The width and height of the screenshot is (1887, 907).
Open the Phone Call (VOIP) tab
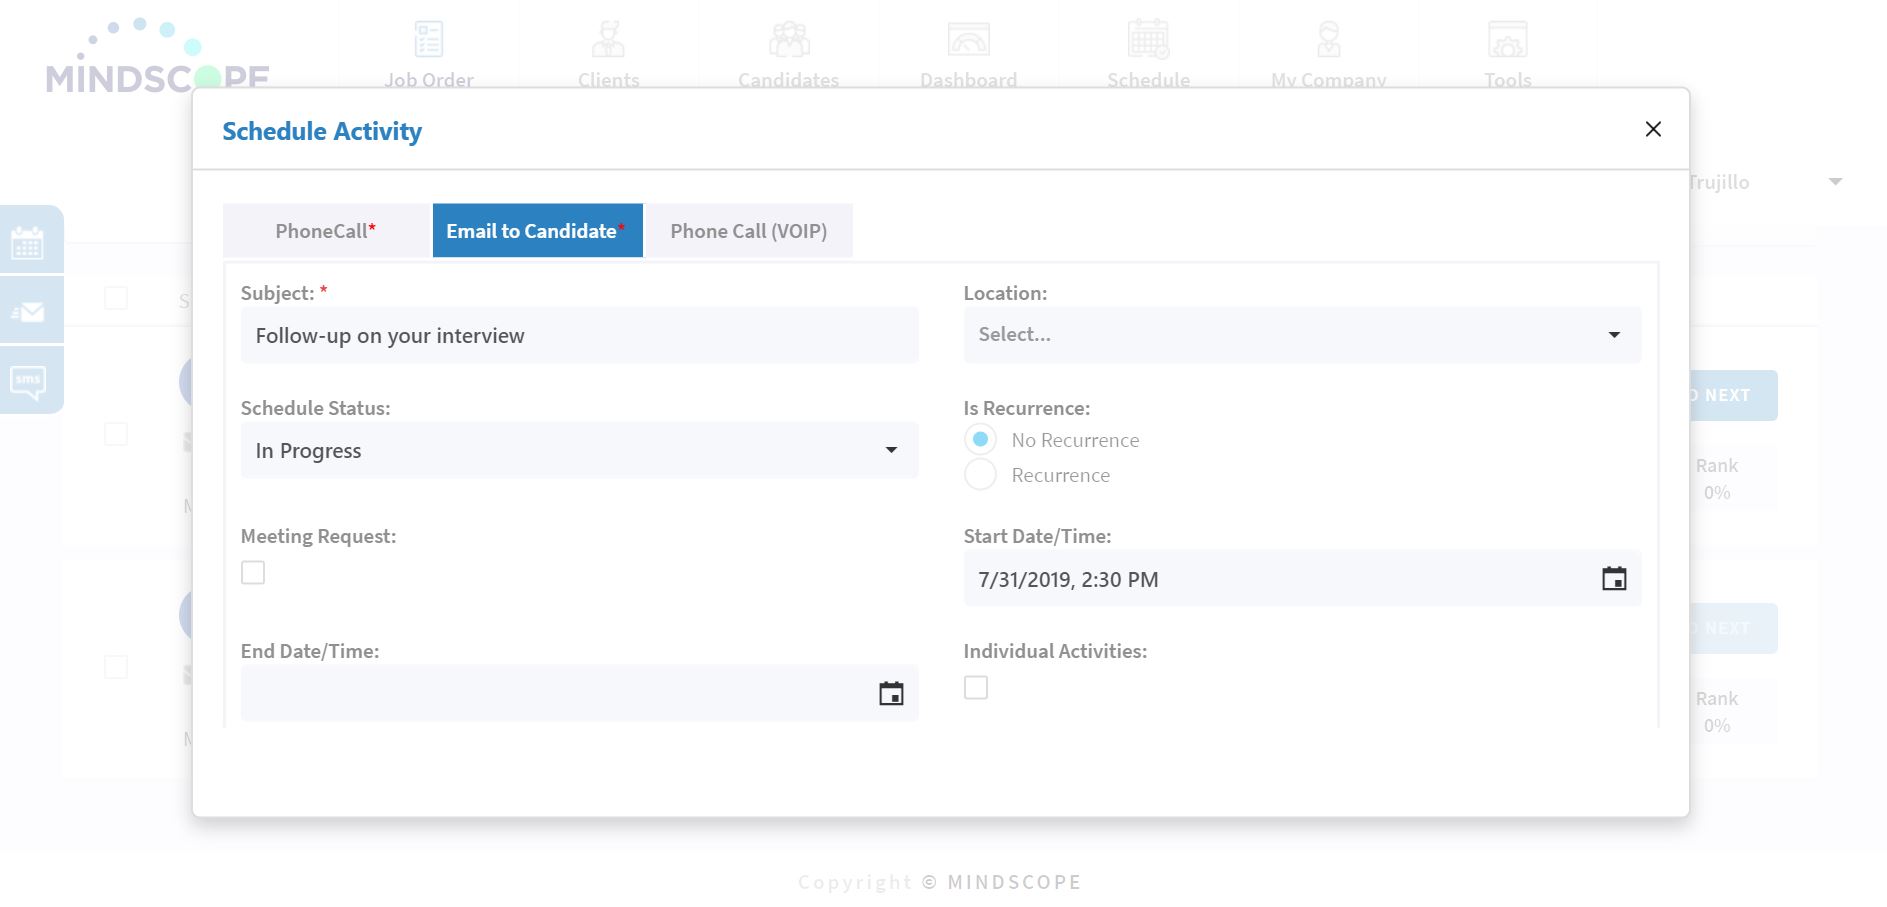[749, 231]
